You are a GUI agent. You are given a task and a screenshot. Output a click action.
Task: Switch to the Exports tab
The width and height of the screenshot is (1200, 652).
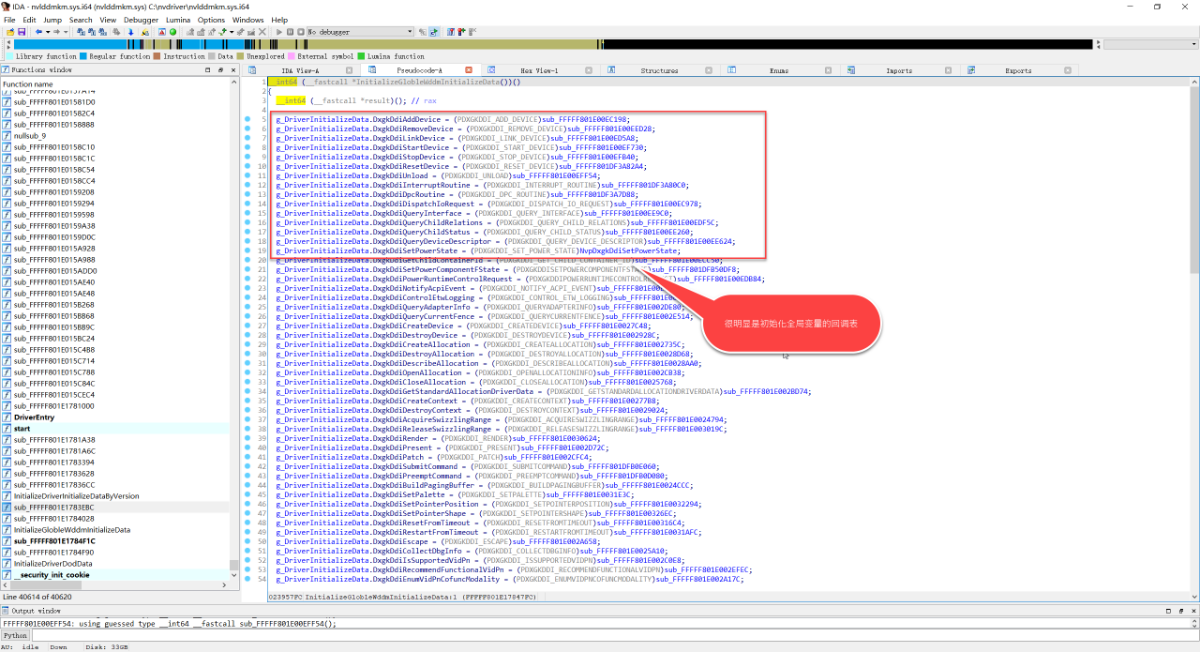[1018, 71]
